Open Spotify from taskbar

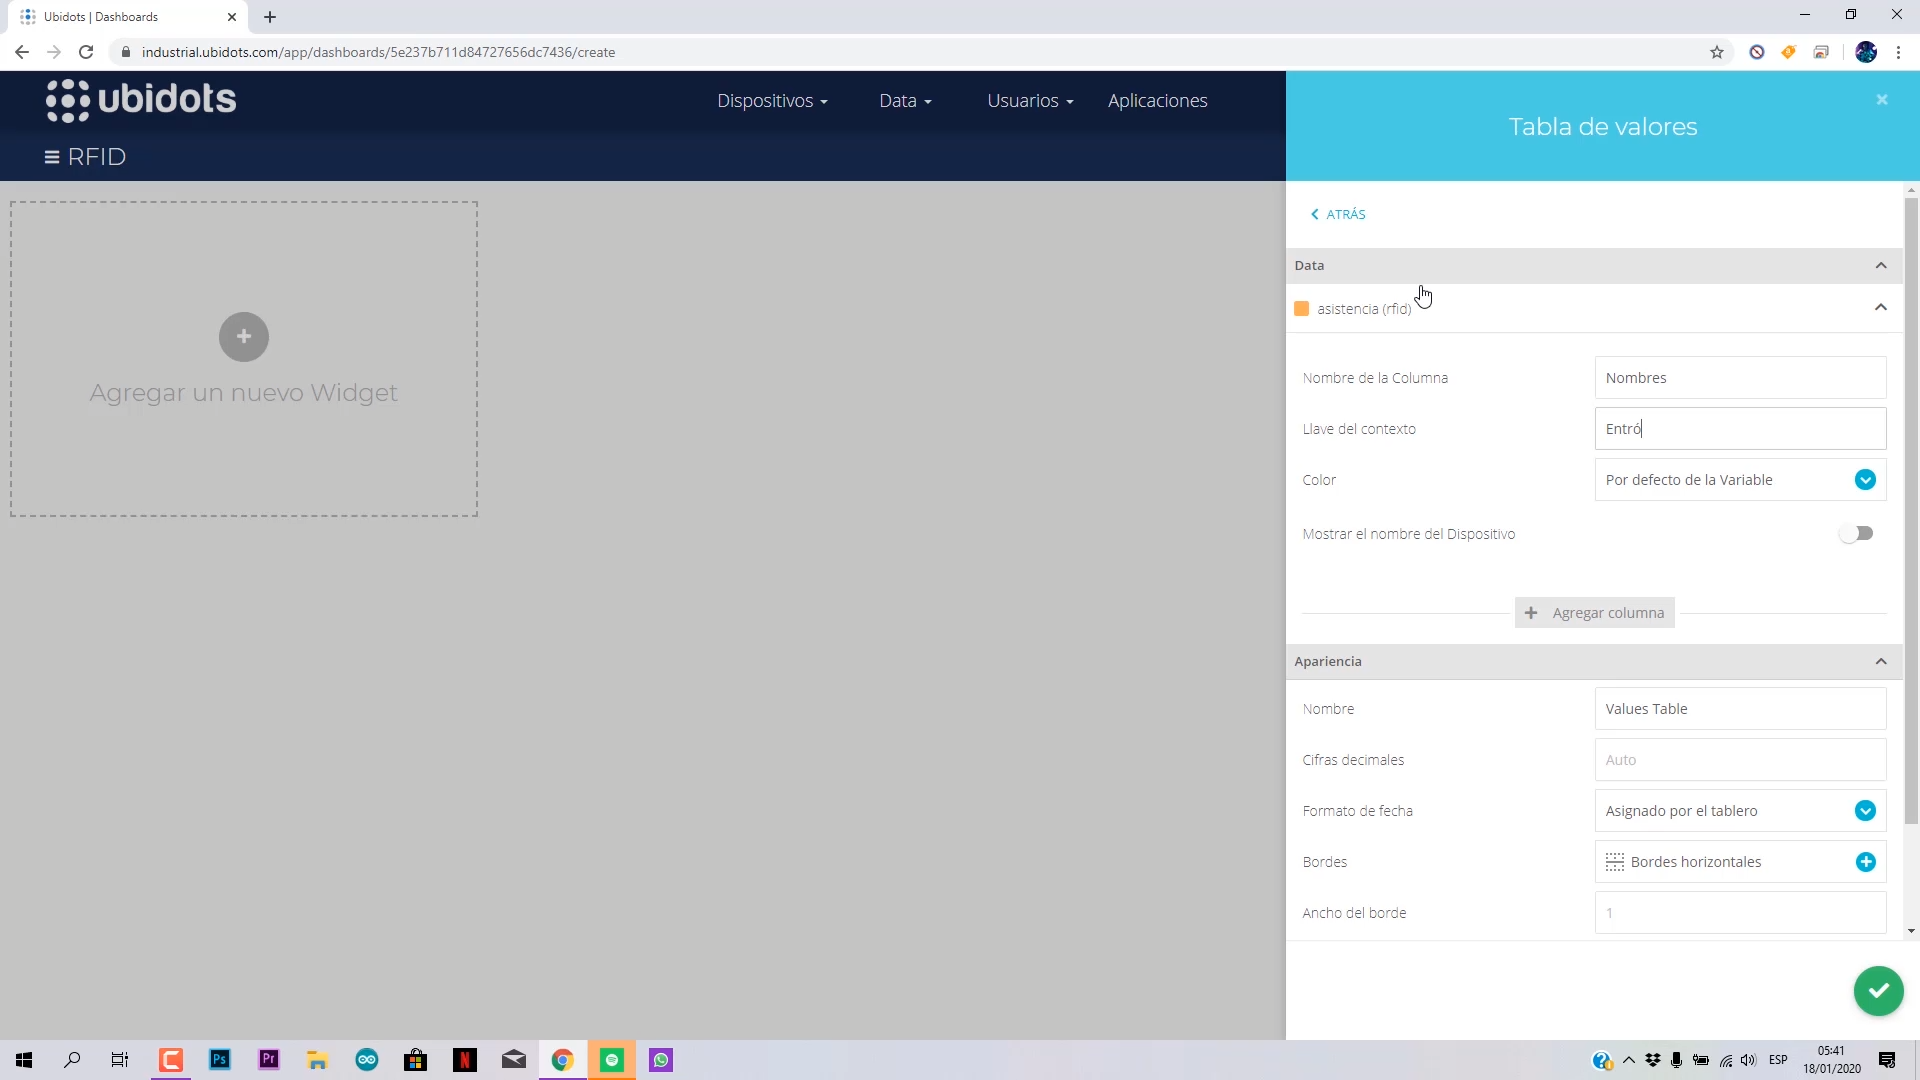pos(612,1060)
